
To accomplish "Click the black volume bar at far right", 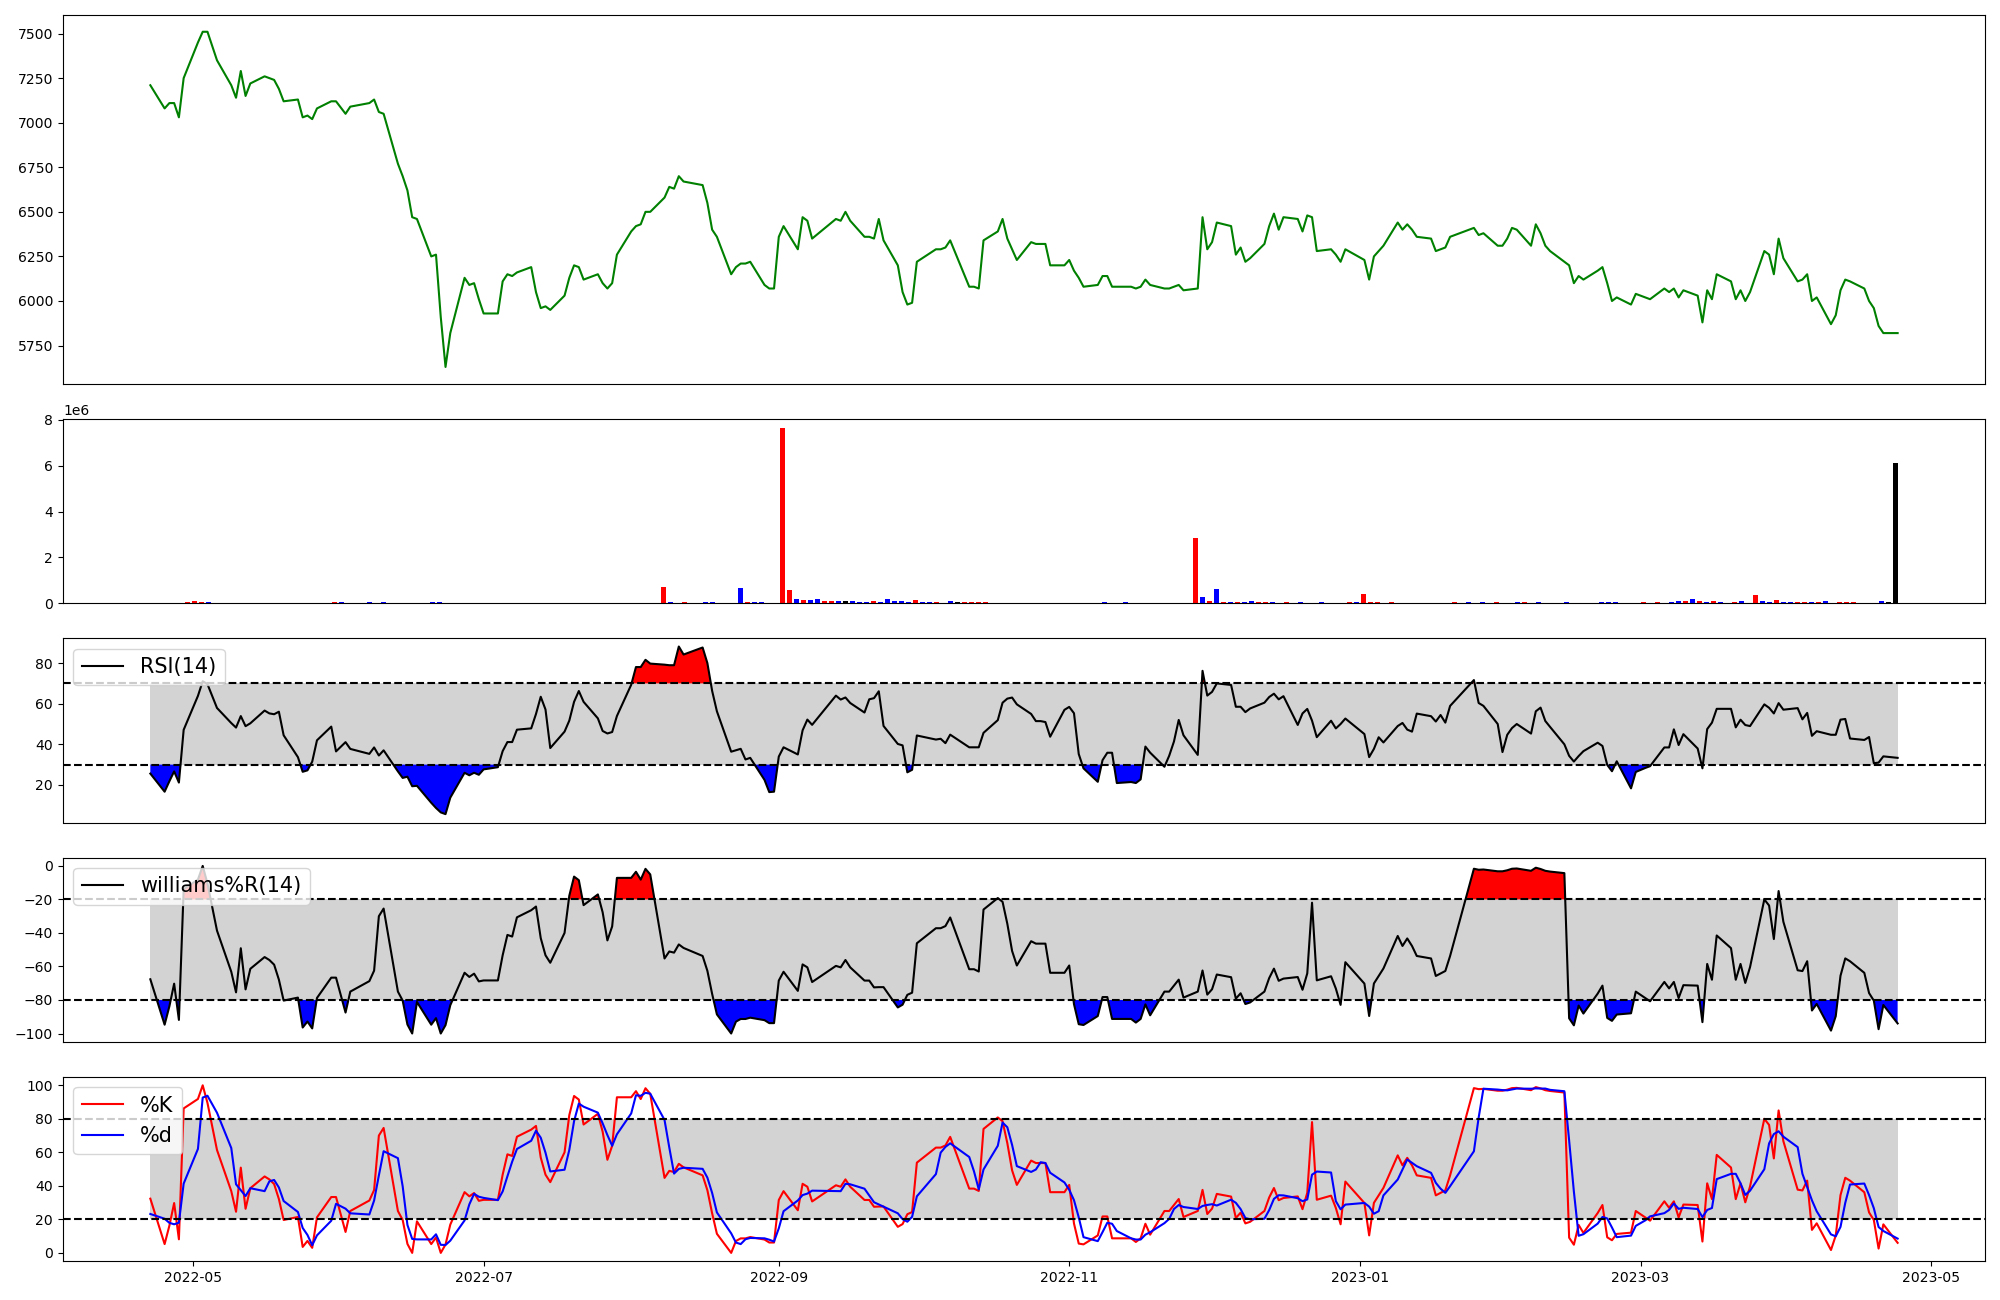I will click(x=1895, y=533).
